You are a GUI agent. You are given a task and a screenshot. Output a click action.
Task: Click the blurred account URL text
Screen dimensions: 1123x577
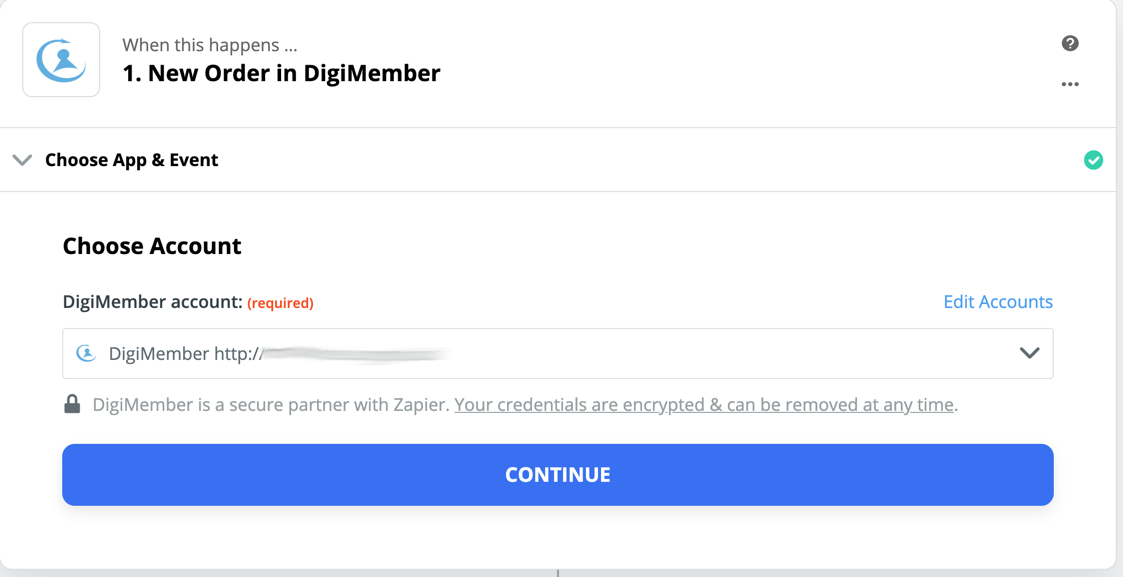coord(355,353)
